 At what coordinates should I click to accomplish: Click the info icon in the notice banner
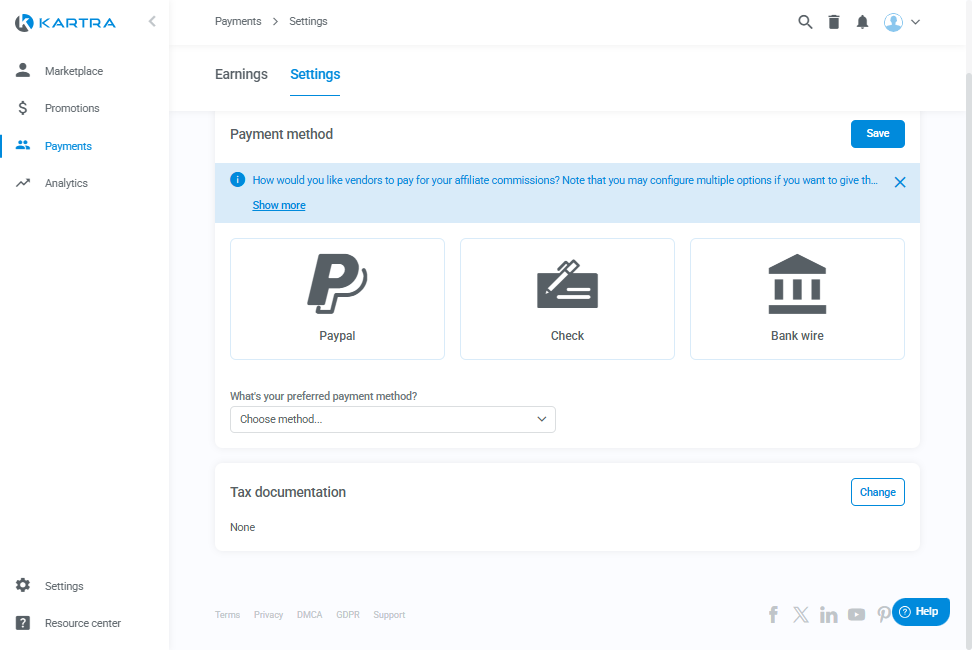(237, 180)
